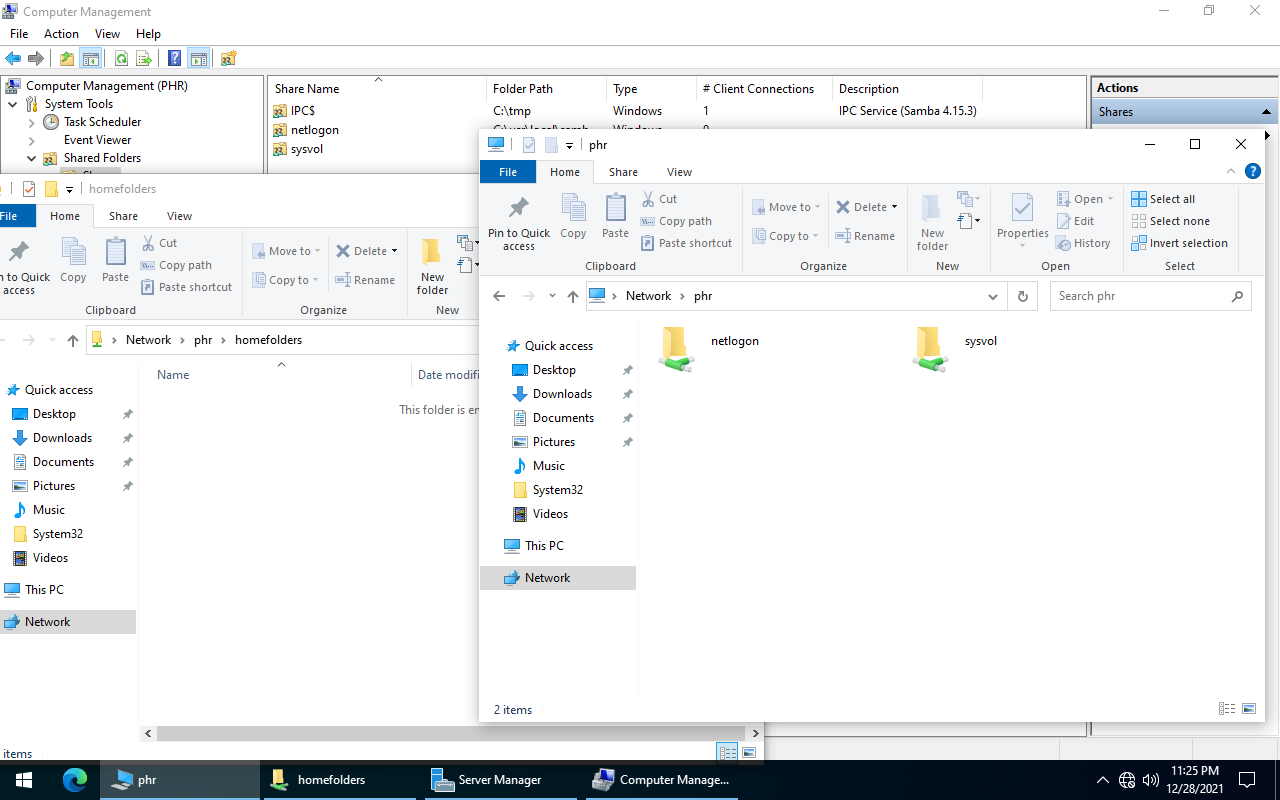
Task: Switch to the Share tab in phr window
Action: [623, 172]
